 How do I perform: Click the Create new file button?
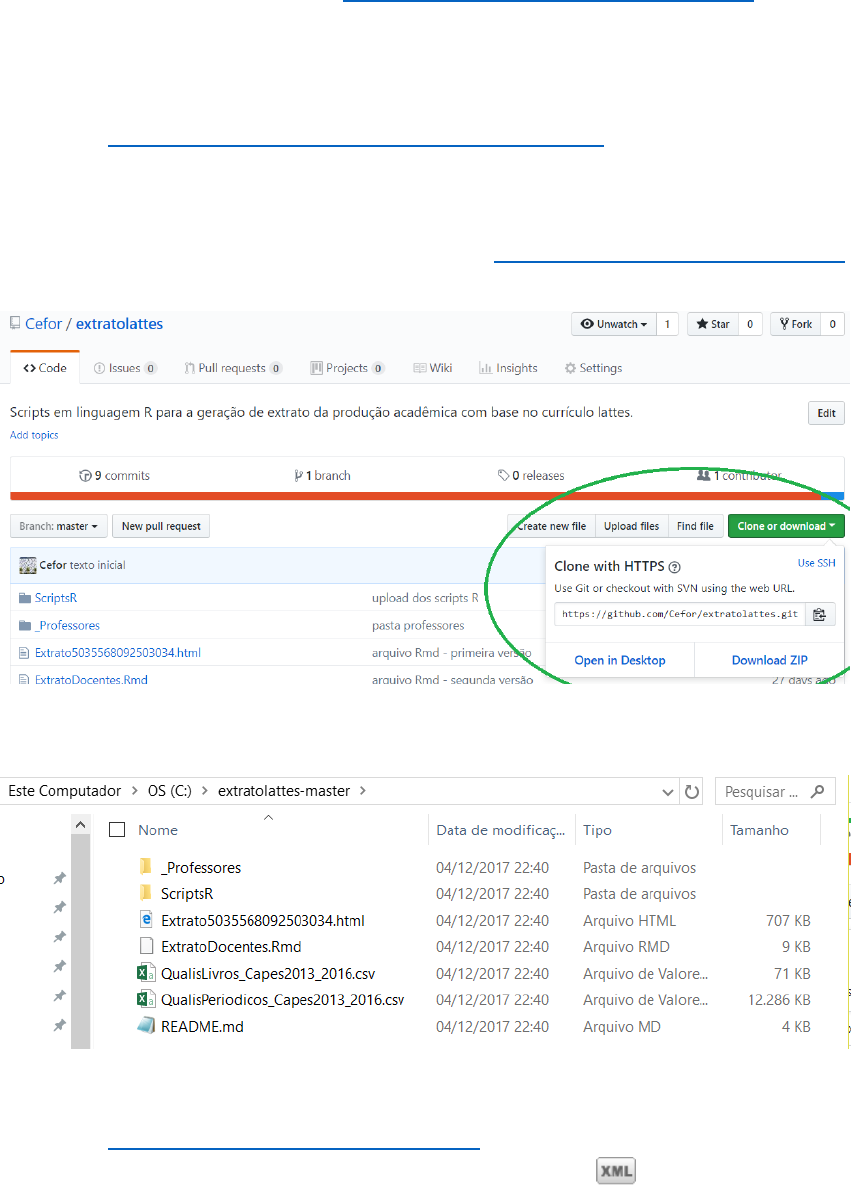pos(552,526)
